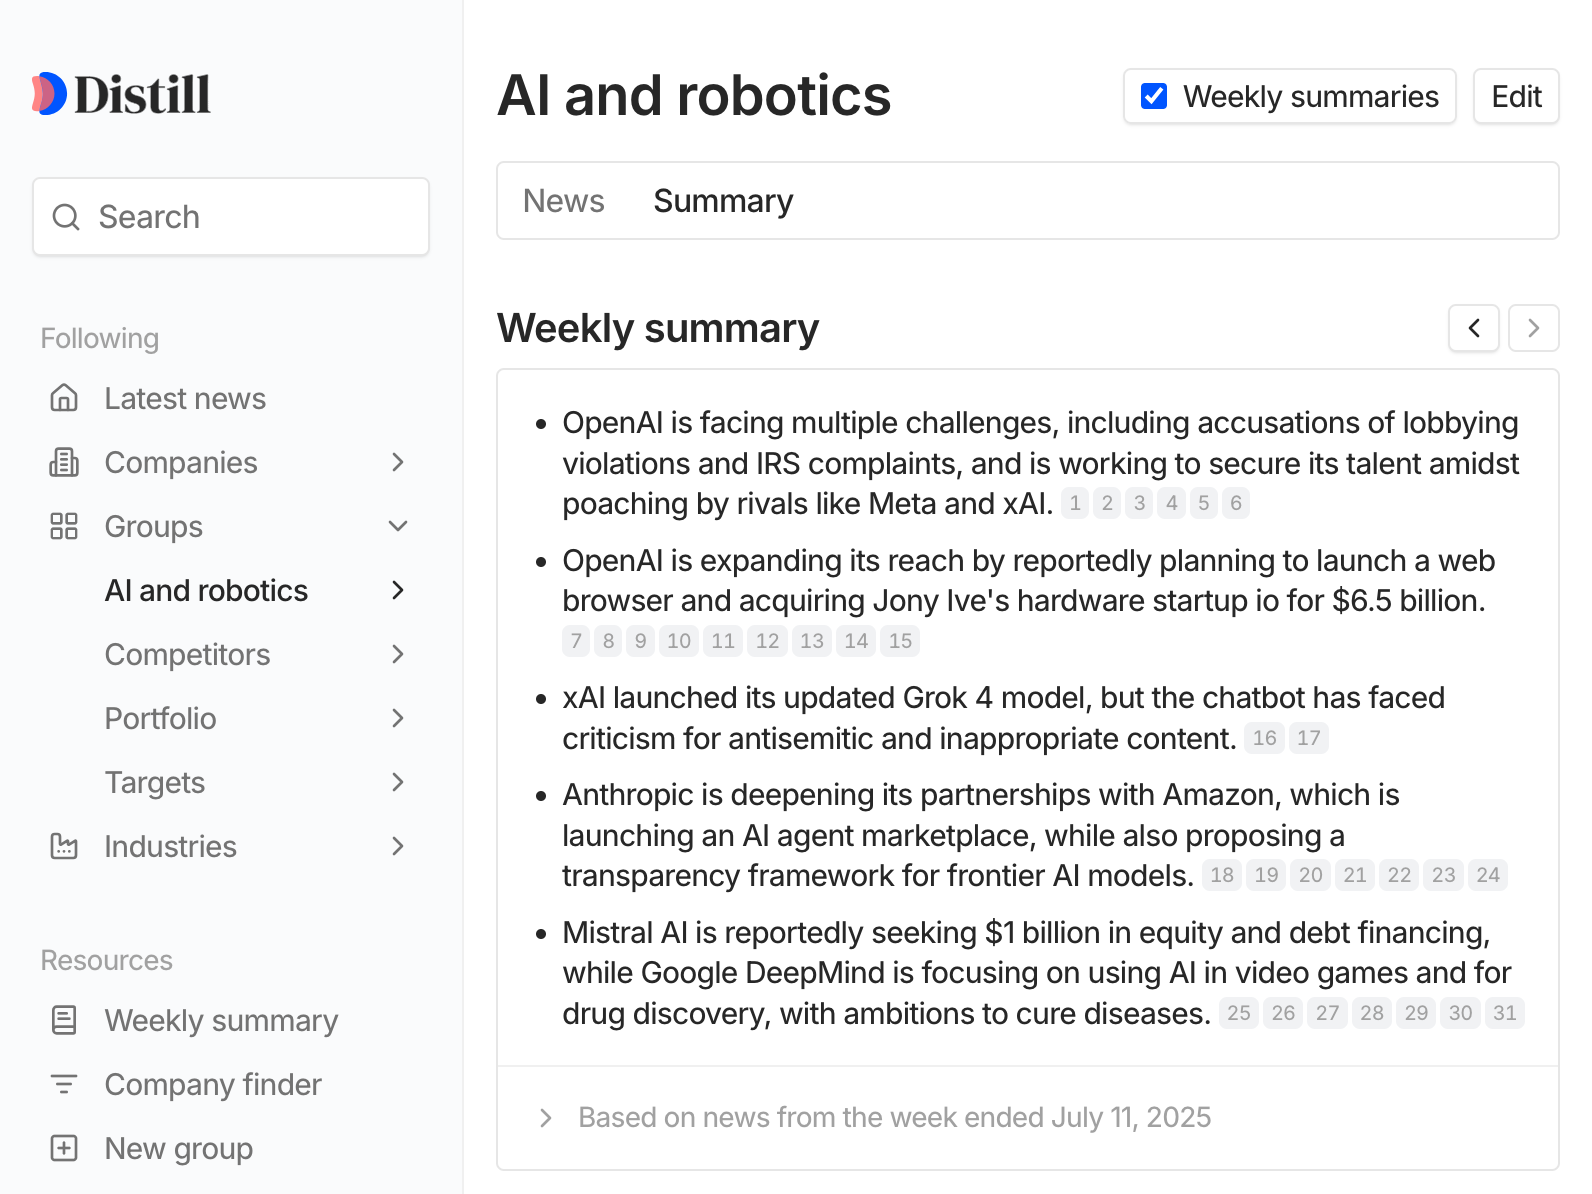The image size is (1592, 1194).
Task: Click the Industries factory icon
Action: (x=64, y=846)
